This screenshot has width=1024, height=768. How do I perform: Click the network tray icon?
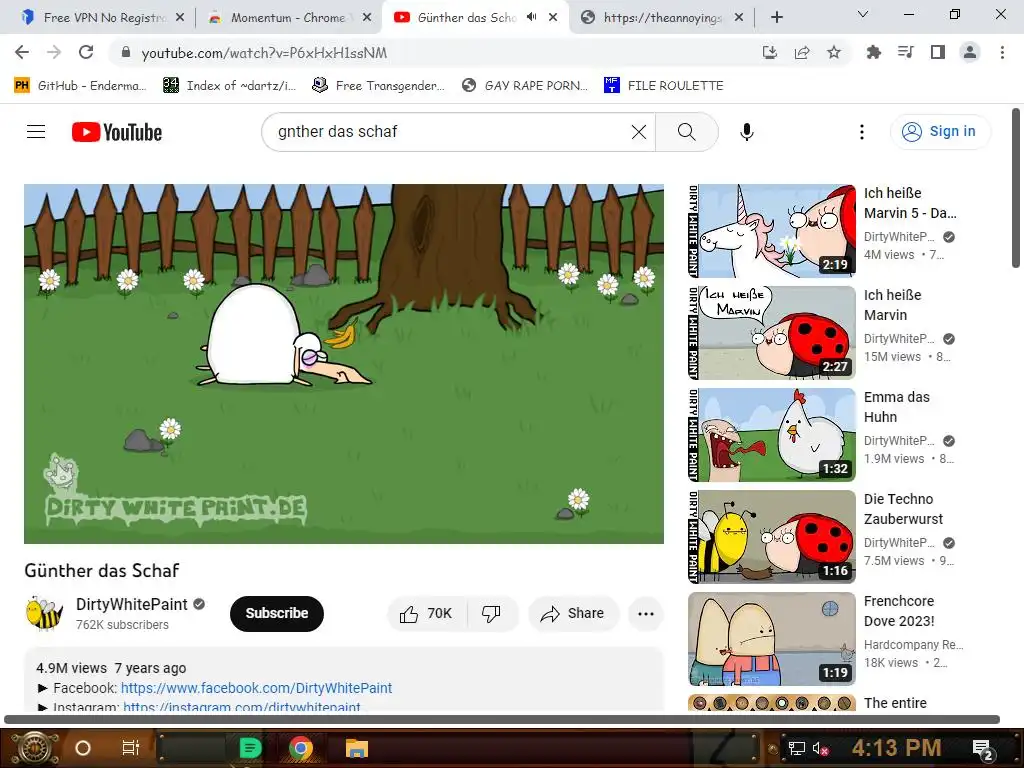pos(796,749)
